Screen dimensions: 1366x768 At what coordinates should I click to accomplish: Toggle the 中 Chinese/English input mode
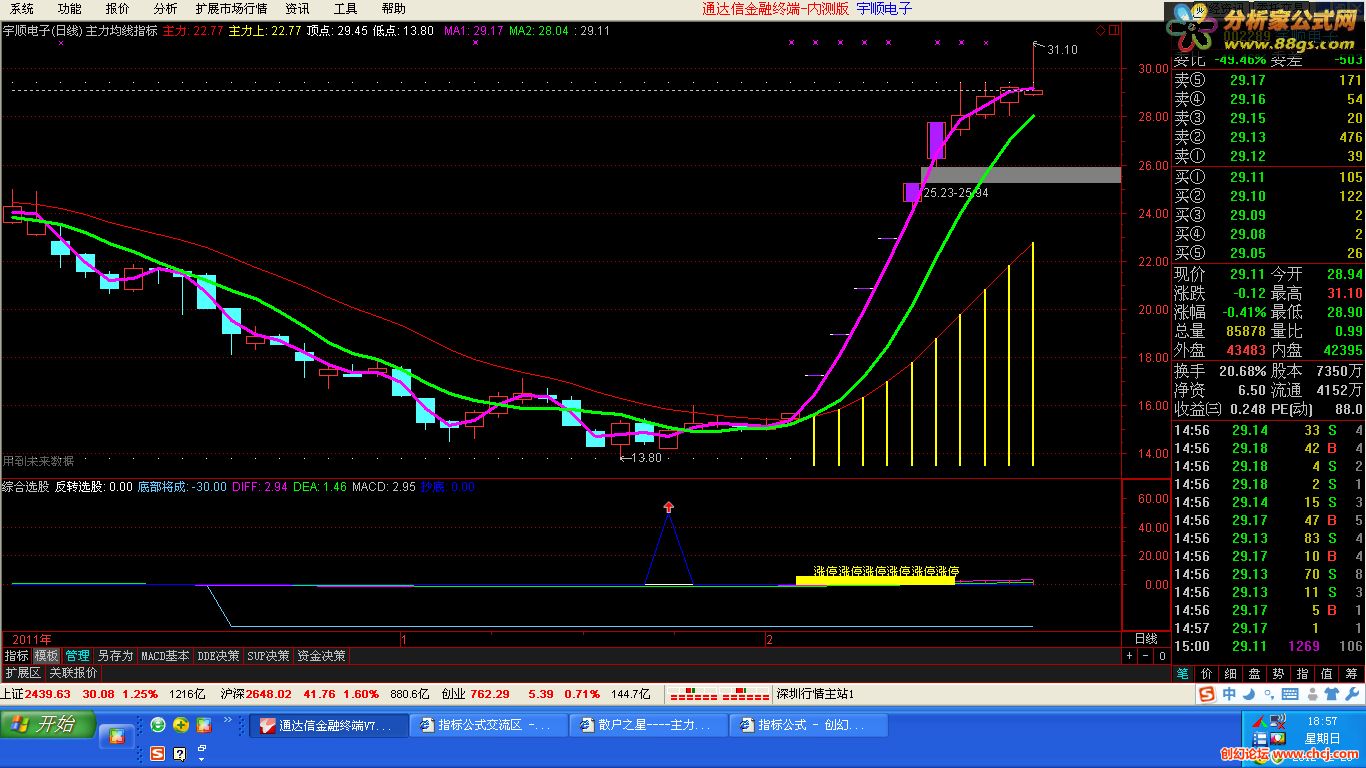point(1228,694)
